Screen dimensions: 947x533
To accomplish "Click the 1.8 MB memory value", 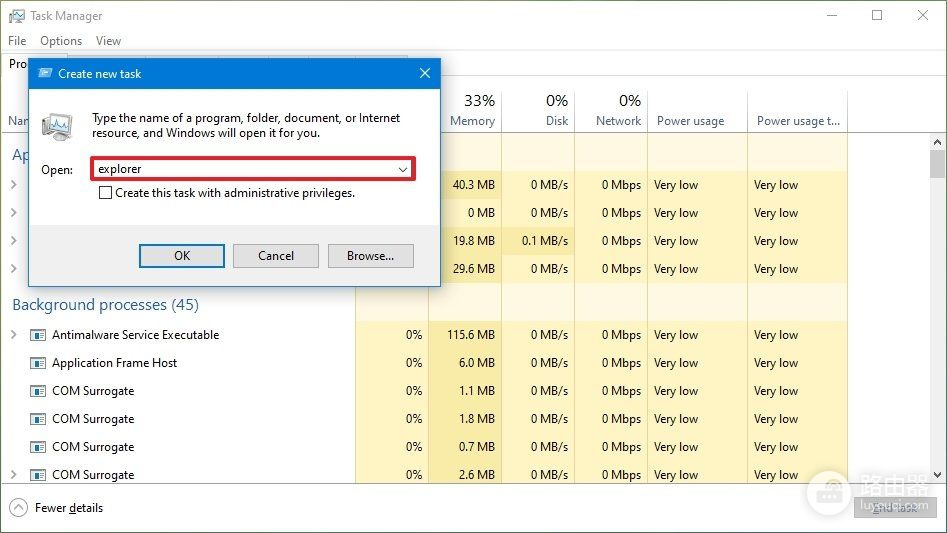I will [x=477, y=419].
